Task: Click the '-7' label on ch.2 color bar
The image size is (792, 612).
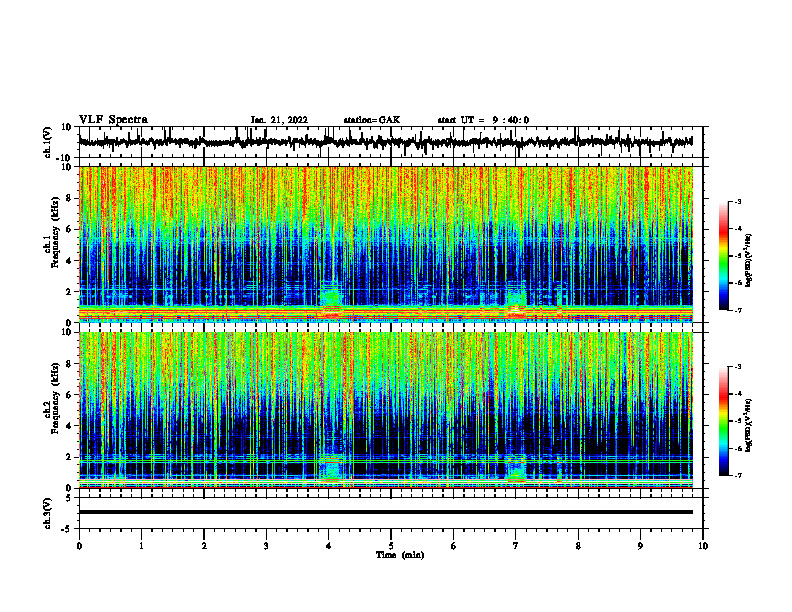Action: click(x=738, y=476)
